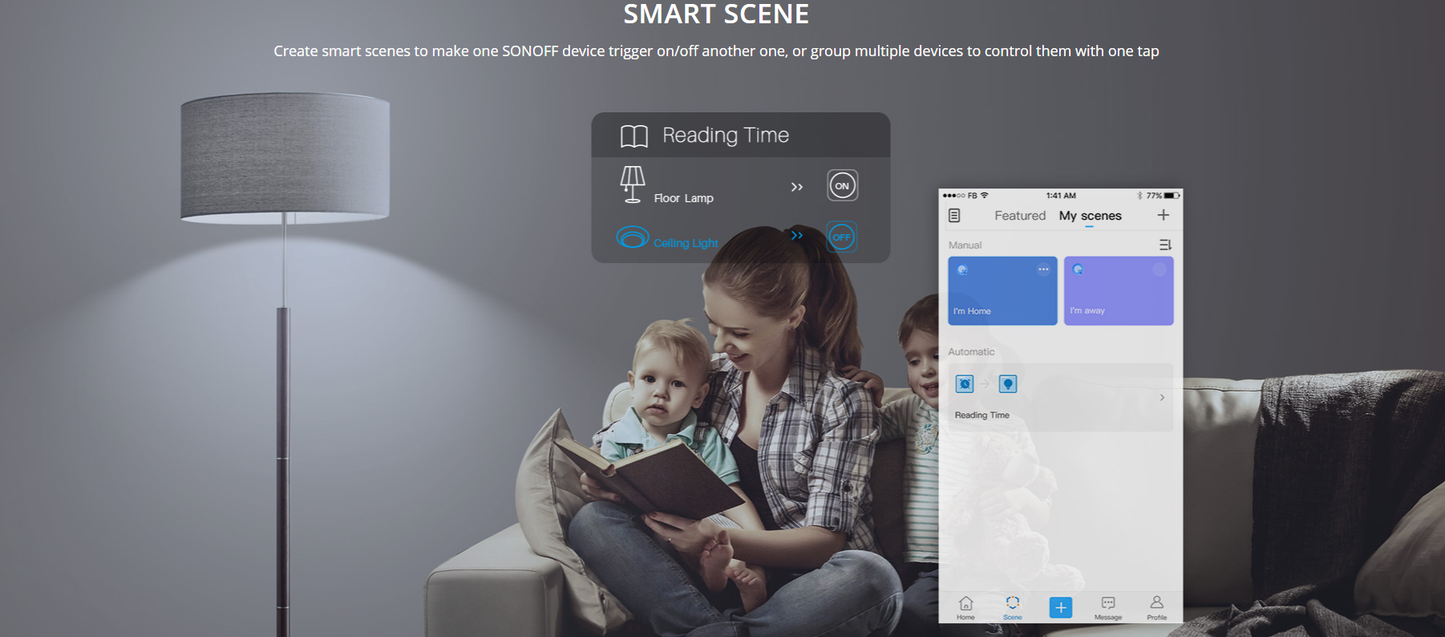Open the list icon left of Featured
The image size is (1445, 637).
click(954, 216)
